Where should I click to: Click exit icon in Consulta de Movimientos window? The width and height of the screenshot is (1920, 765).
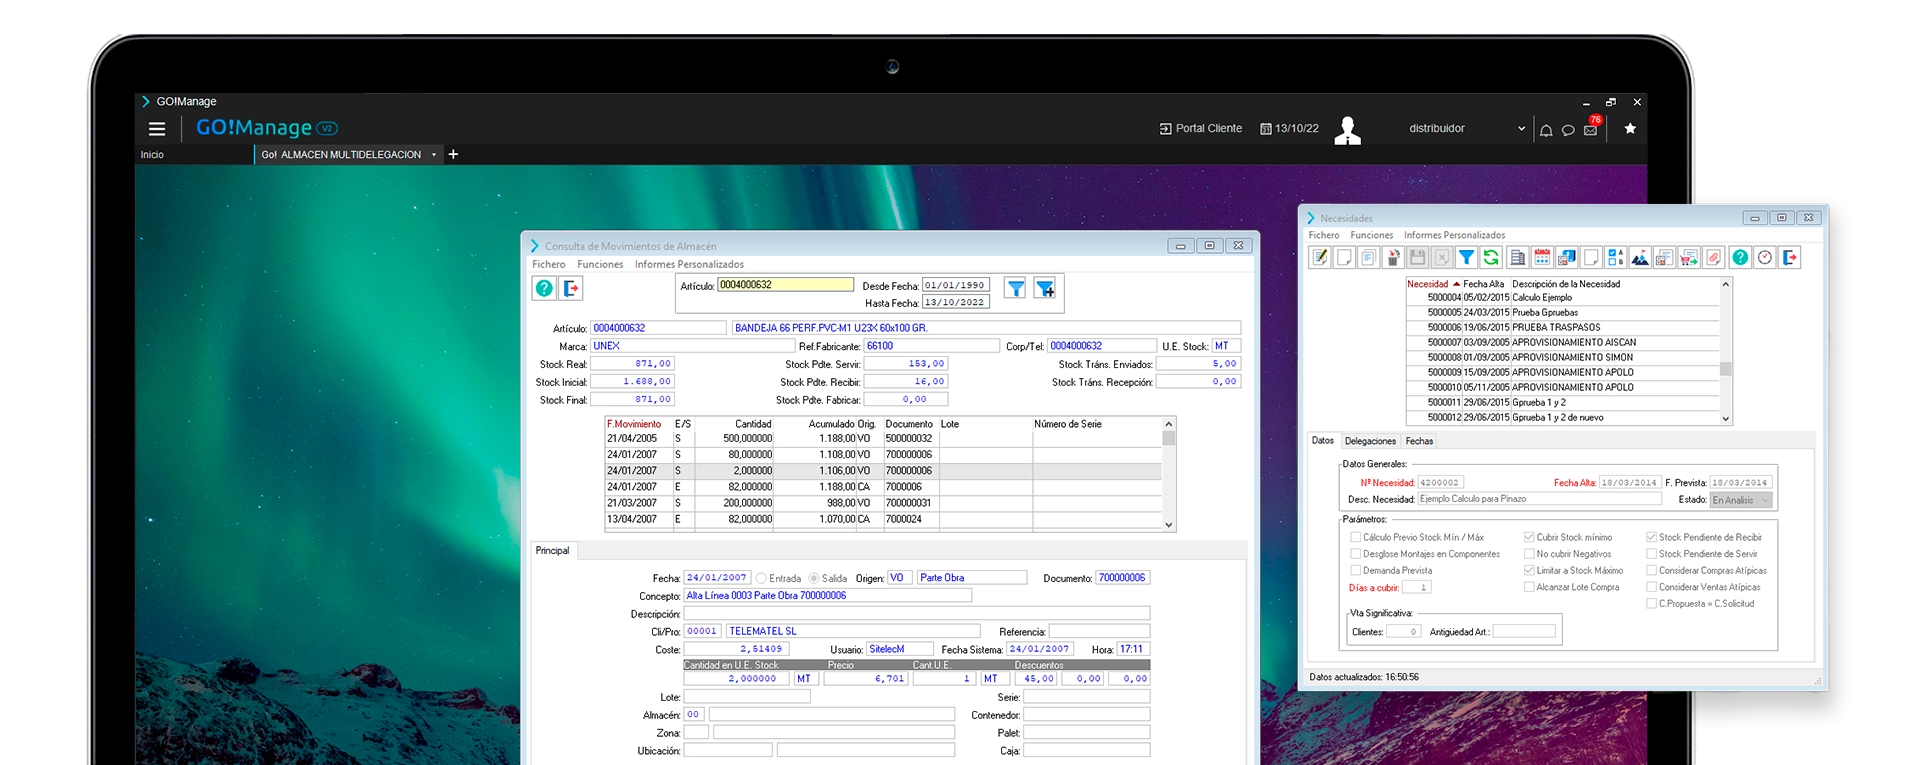pyautogui.click(x=570, y=288)
